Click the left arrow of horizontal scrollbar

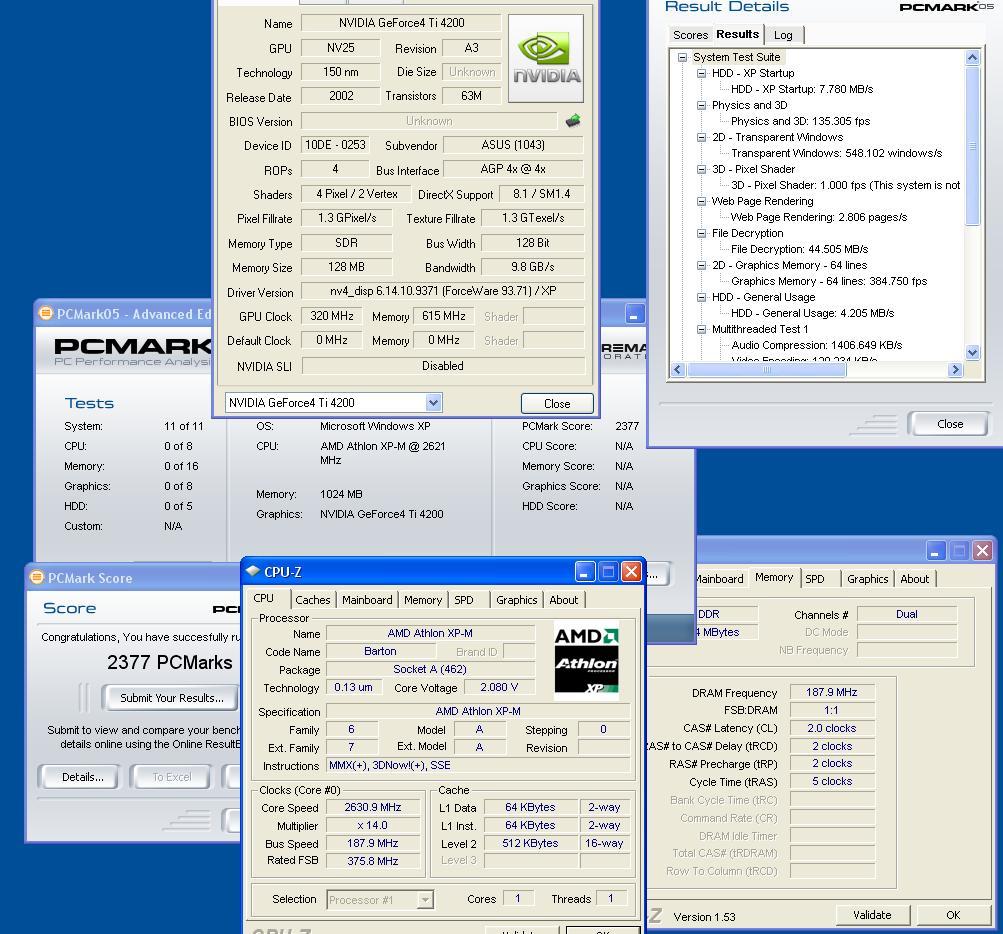678,369
